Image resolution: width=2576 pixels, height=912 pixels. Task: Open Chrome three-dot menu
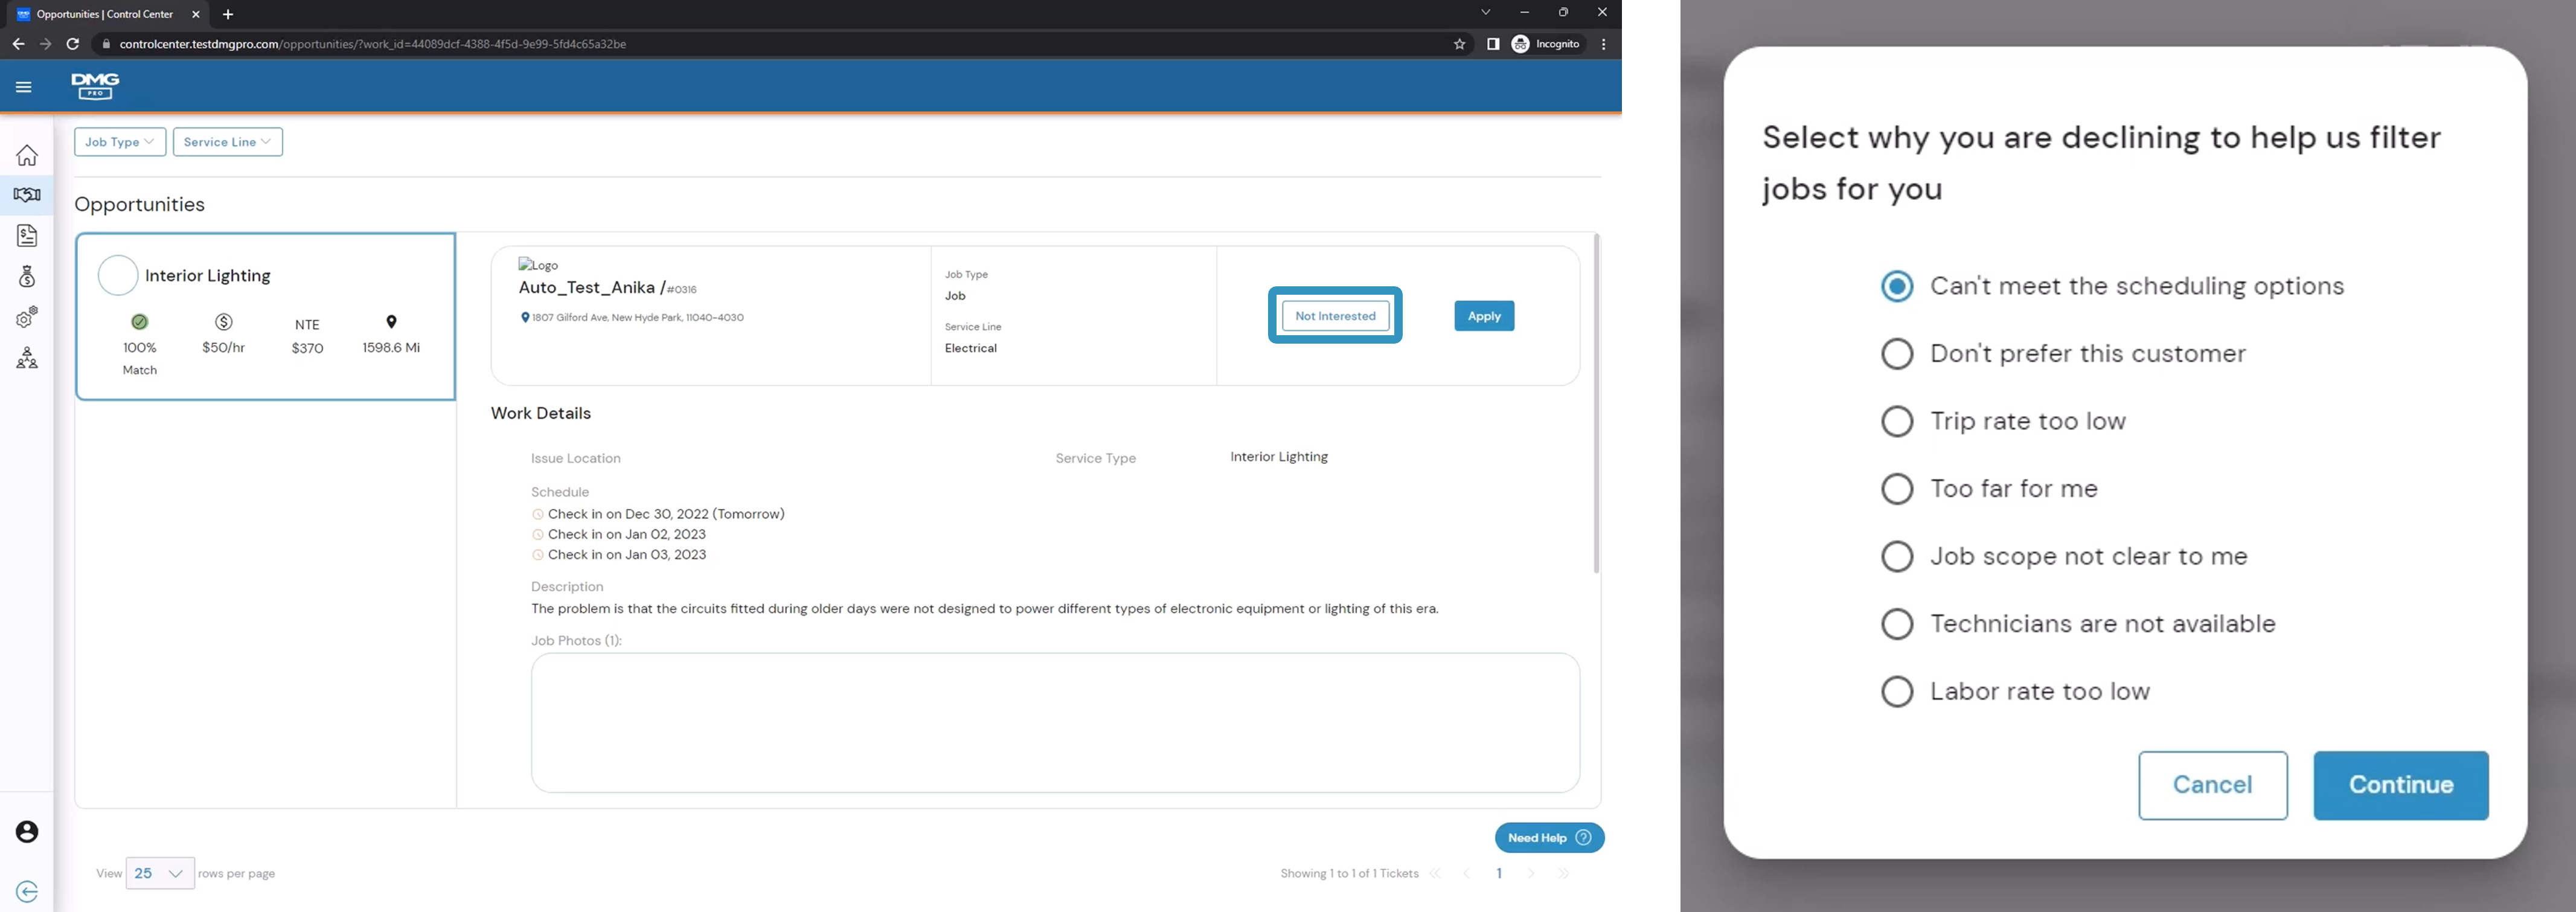click(1603, 44)
